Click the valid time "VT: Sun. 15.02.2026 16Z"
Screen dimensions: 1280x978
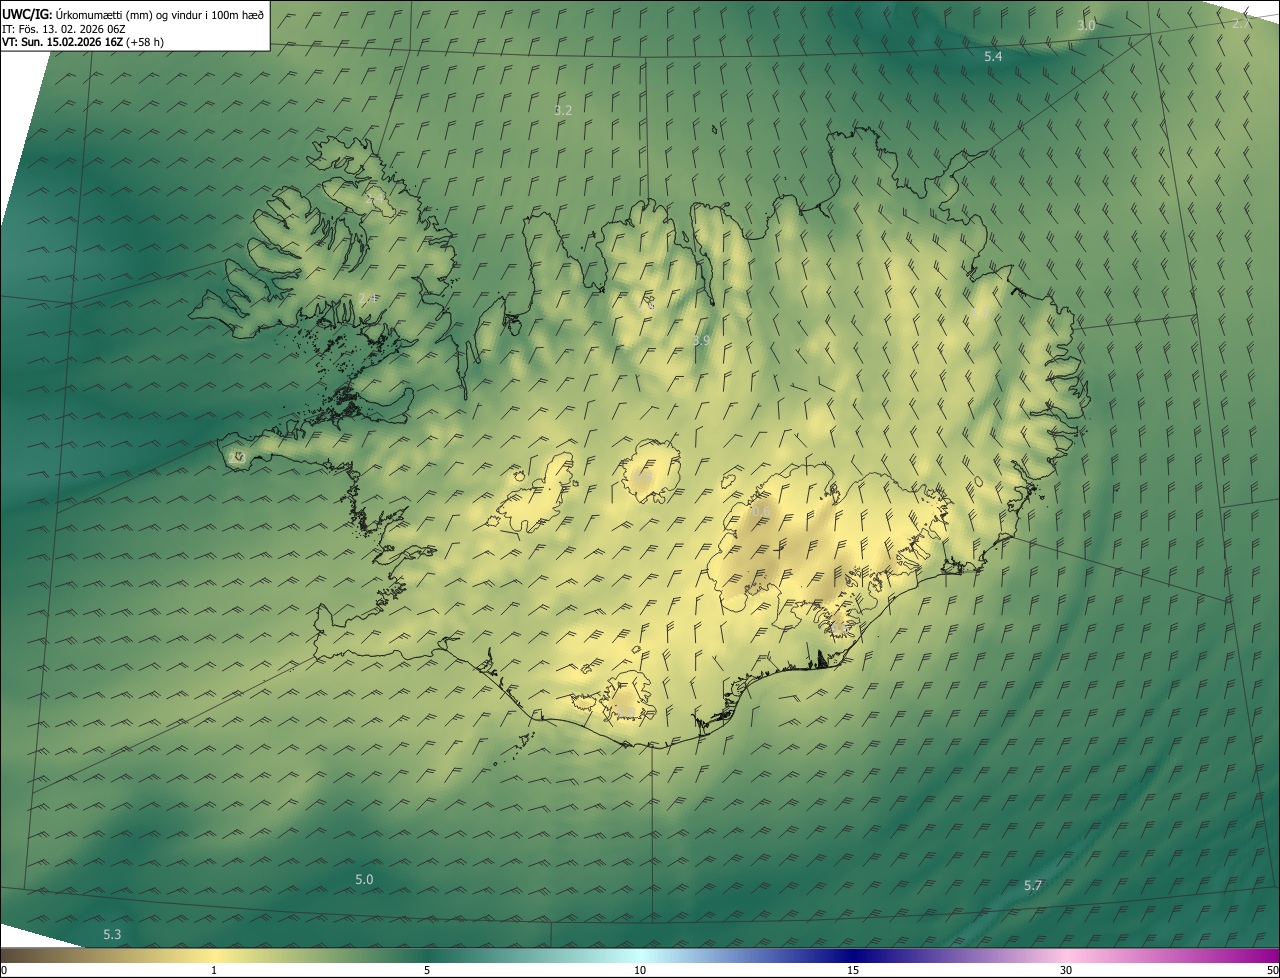[63, 42]
